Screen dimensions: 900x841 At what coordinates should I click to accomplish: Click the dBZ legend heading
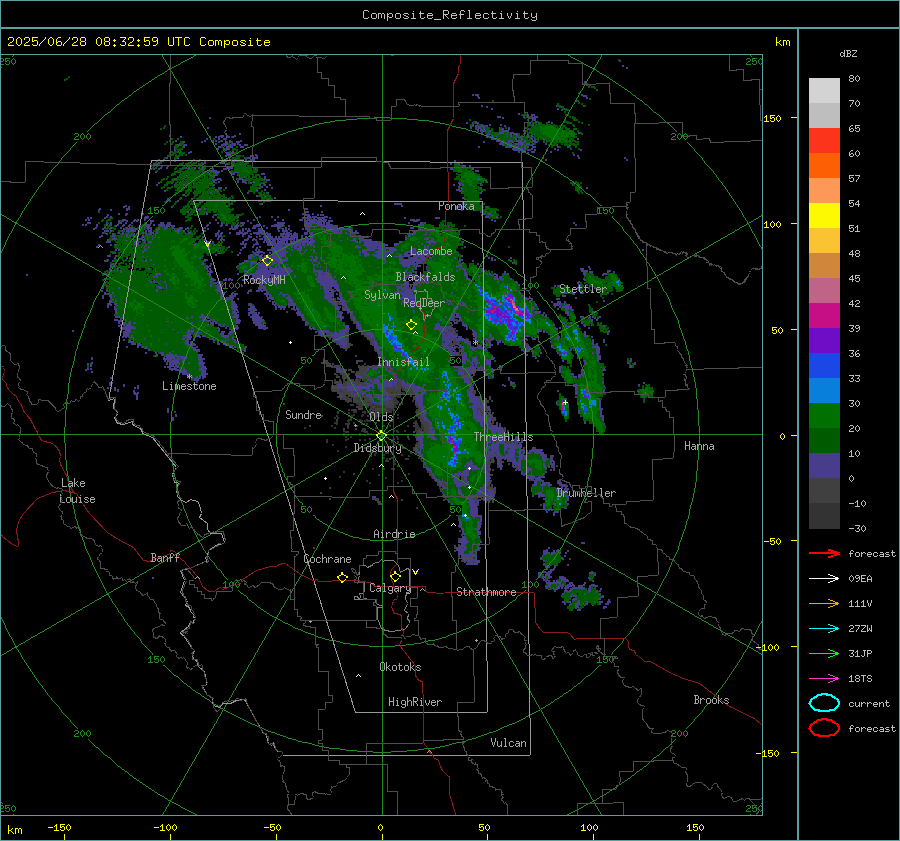[848, 54]
